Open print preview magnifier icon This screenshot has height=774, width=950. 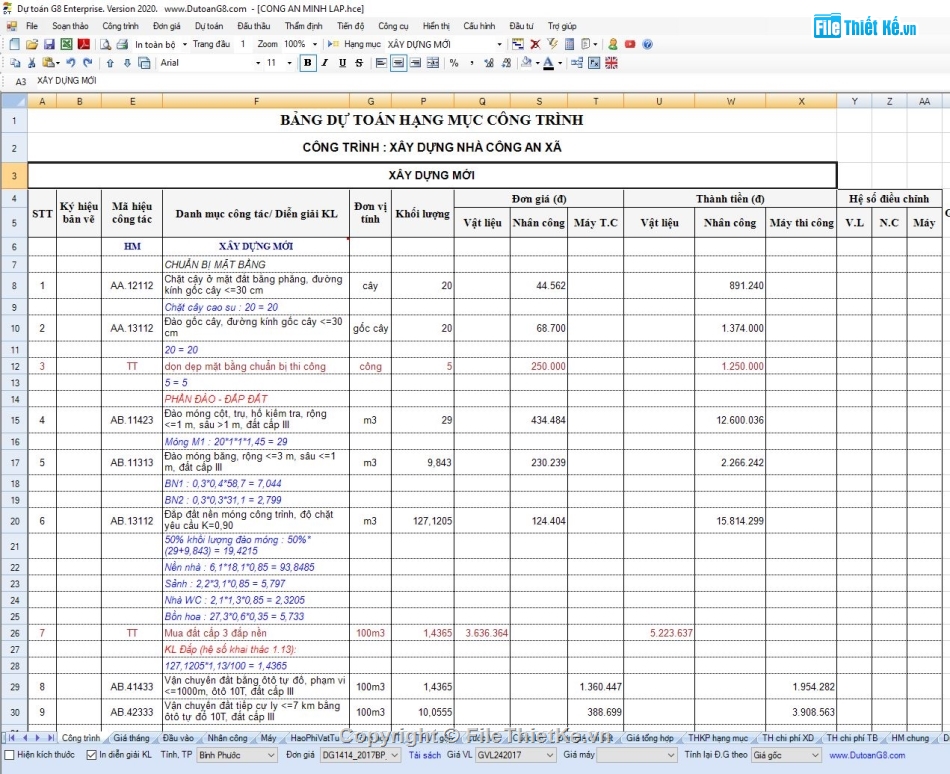tap(105, 44)
